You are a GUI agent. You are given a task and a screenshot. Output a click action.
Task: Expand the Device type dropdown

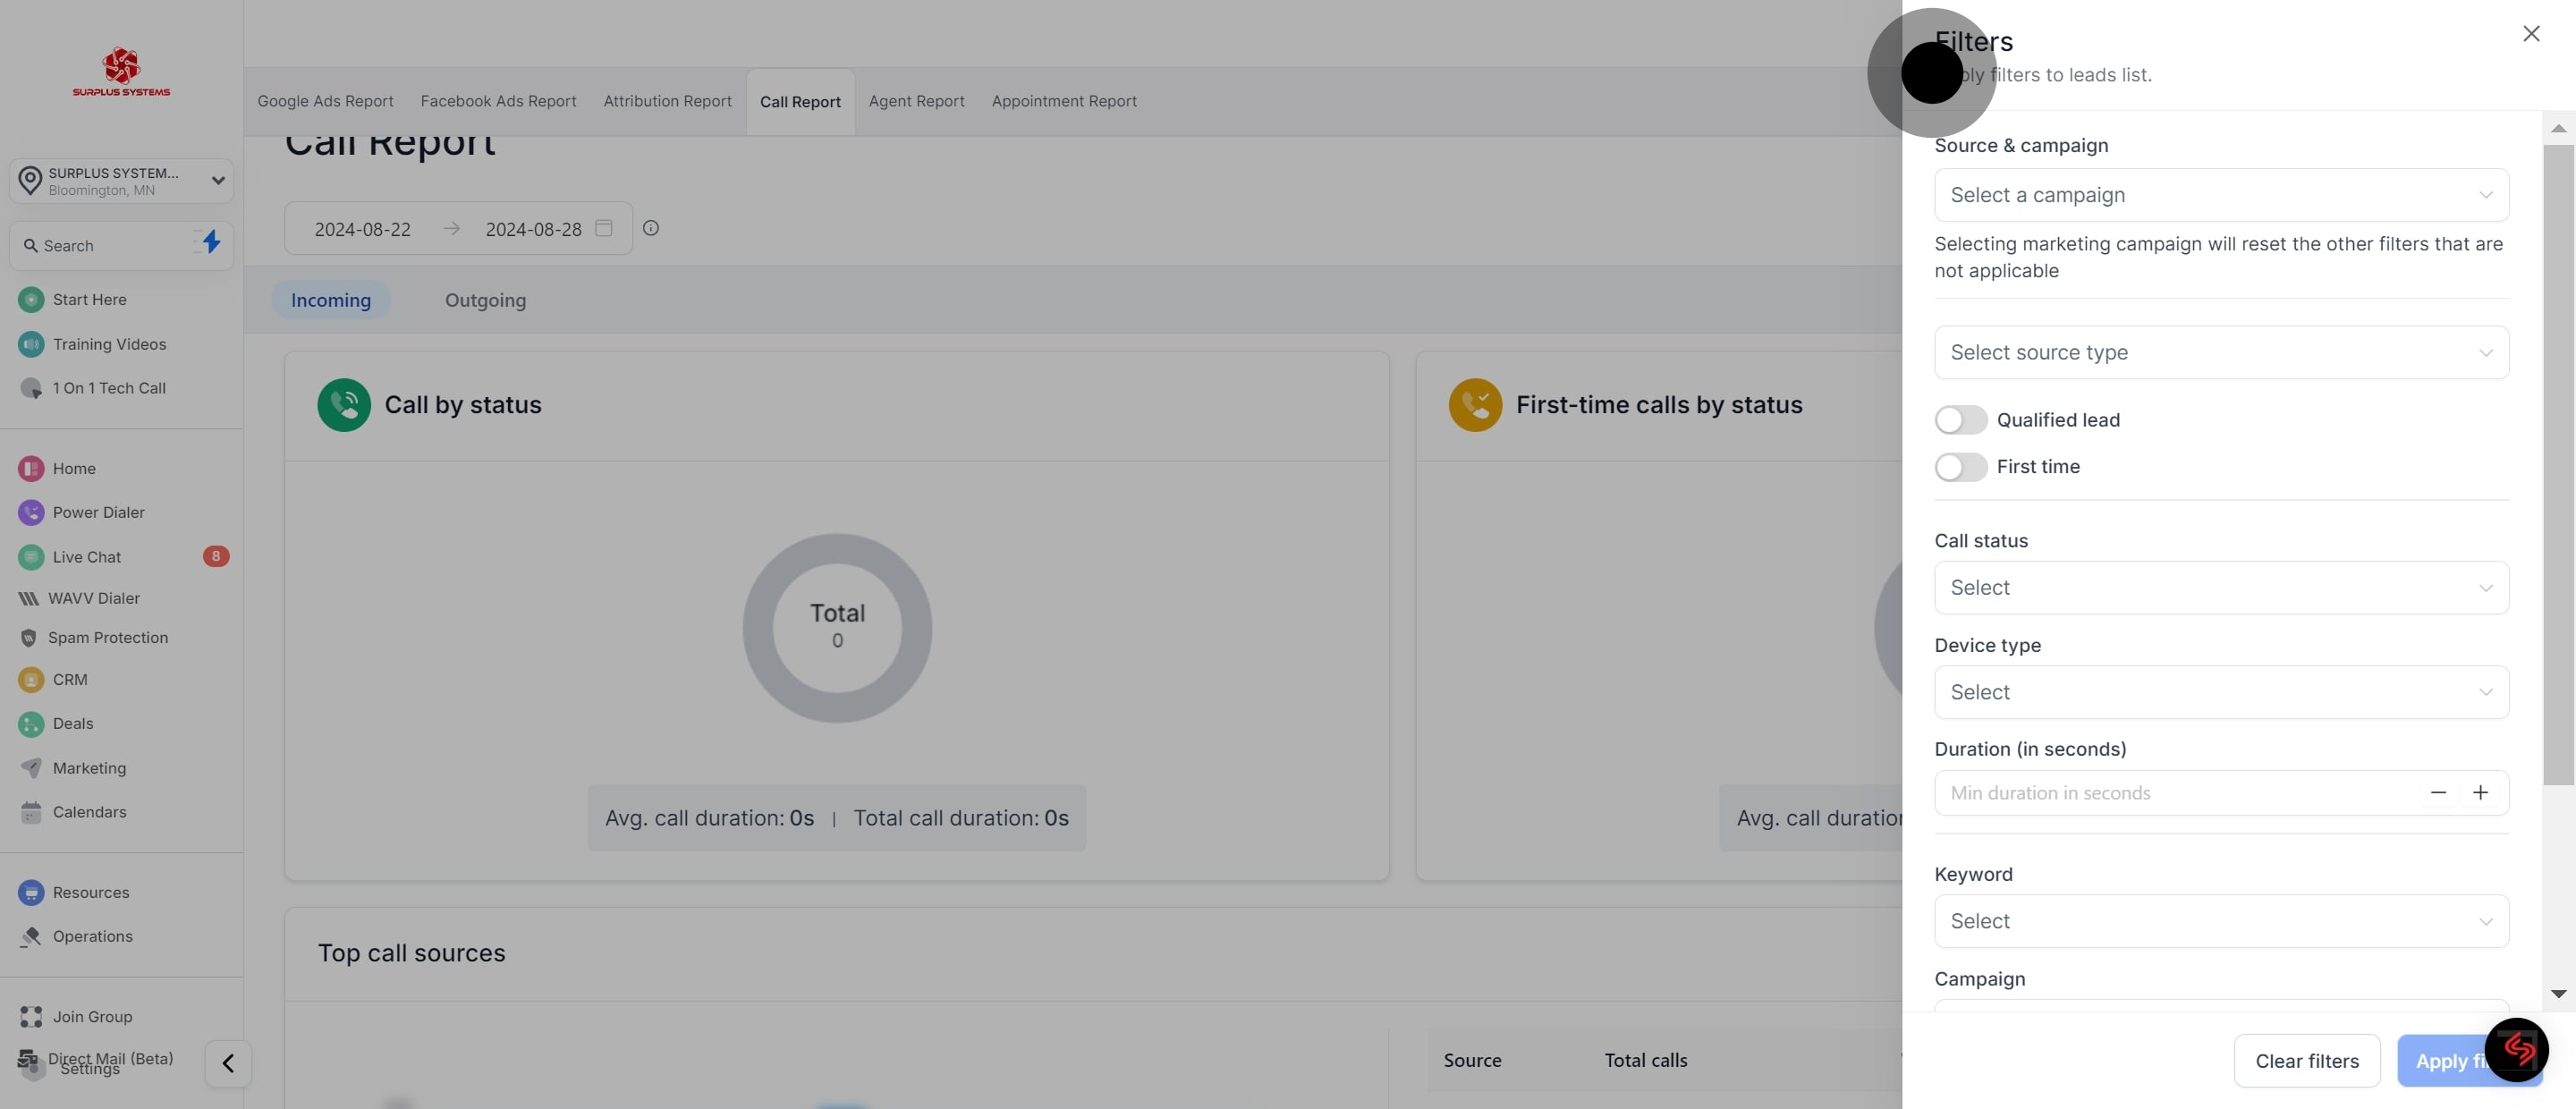click(2220, 692)
